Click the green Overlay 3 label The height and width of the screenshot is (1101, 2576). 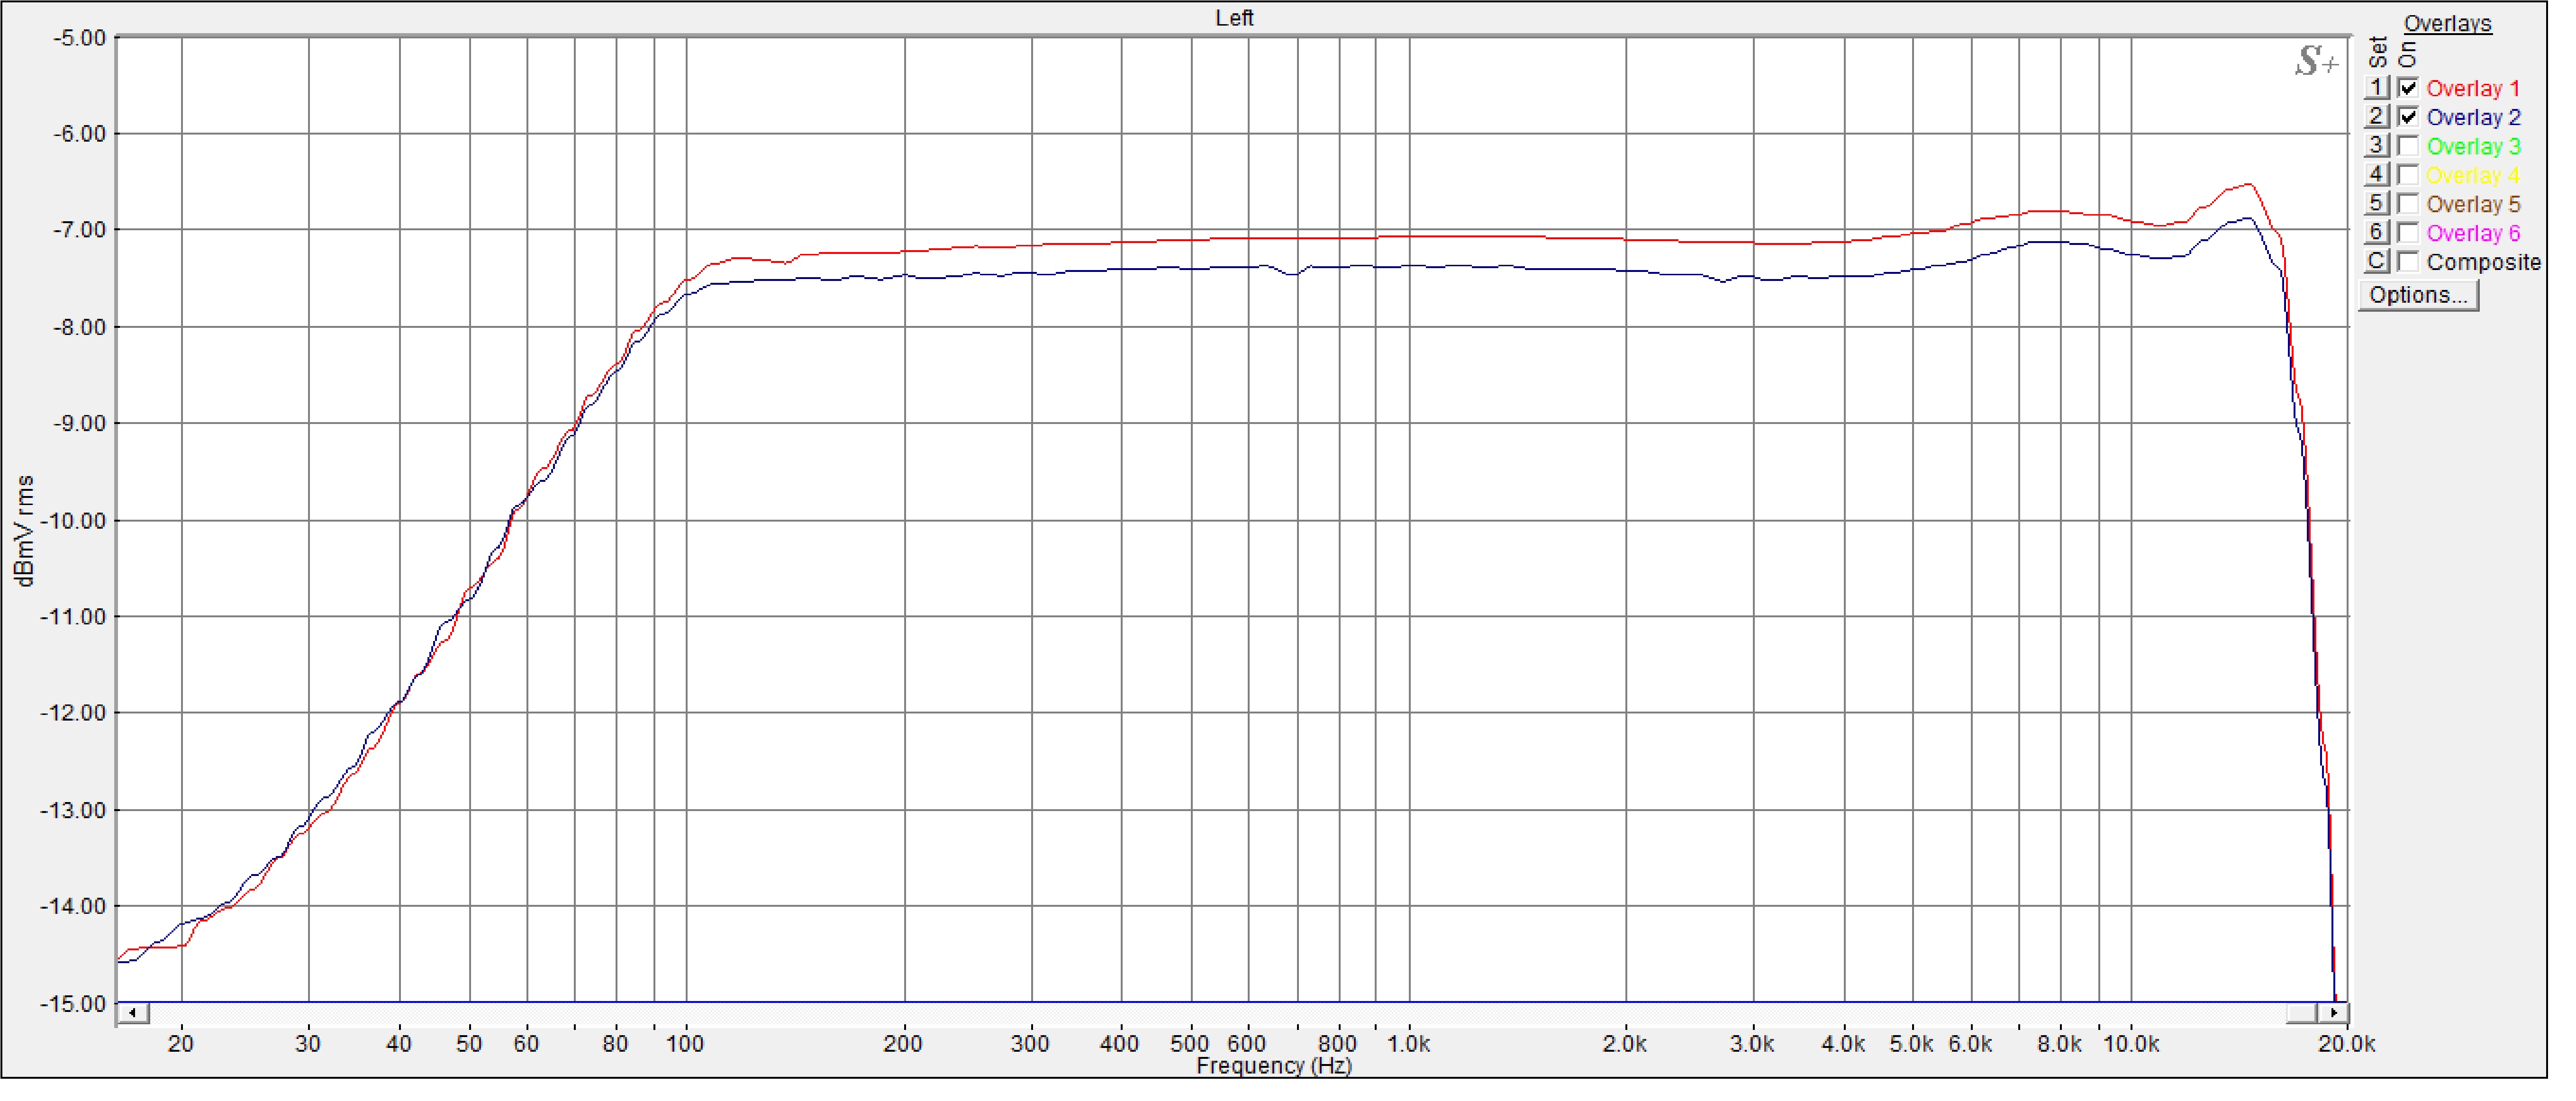click(2473, 146)
